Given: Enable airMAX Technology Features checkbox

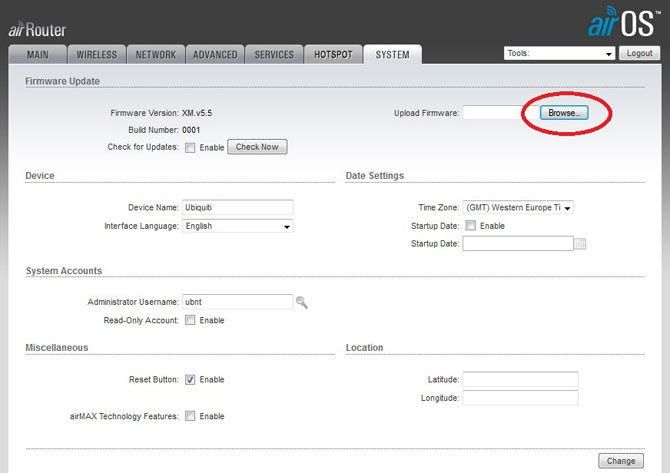Looking at the screenshot, I should (190, 416).
